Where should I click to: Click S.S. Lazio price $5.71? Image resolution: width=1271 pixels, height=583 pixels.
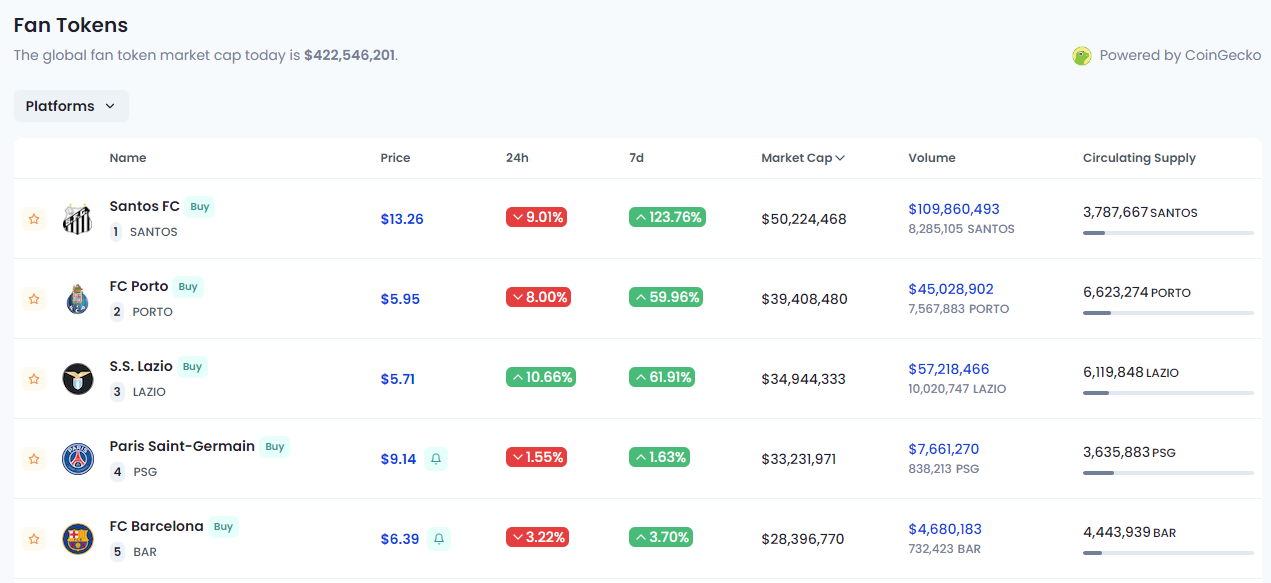tap(398, 379)
